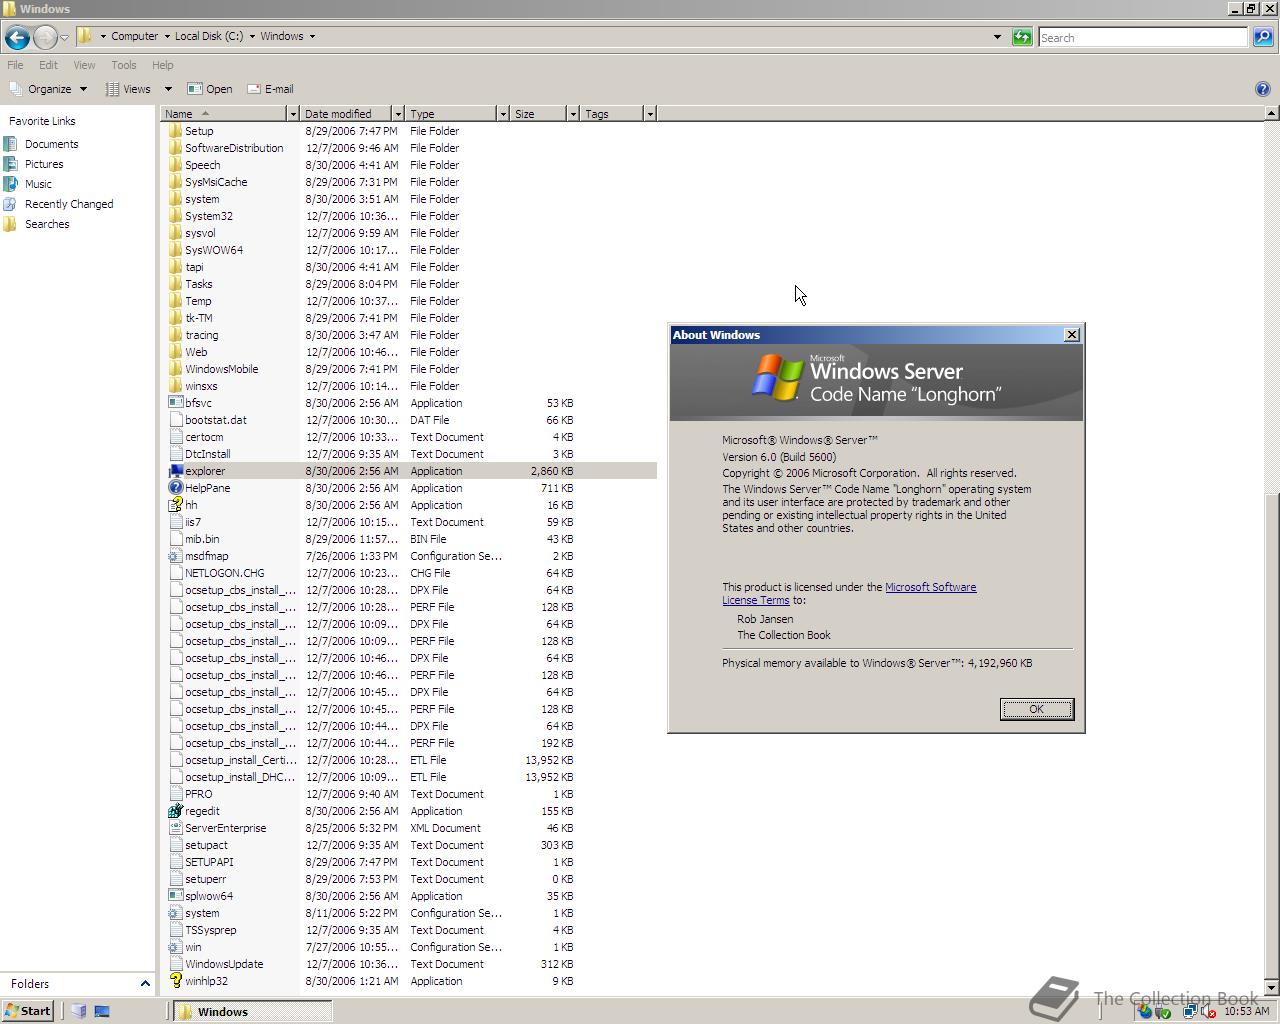Open the Date modified column filter dropdown

click(x=398, y=114)
